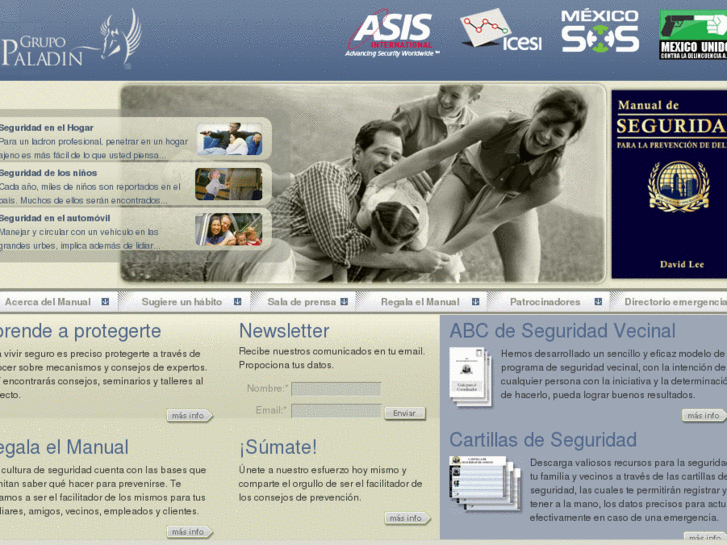This screenshot has height=545, width=727.
Task: Submit newsletter with Enviar button
Action: [x=405, y=413]
